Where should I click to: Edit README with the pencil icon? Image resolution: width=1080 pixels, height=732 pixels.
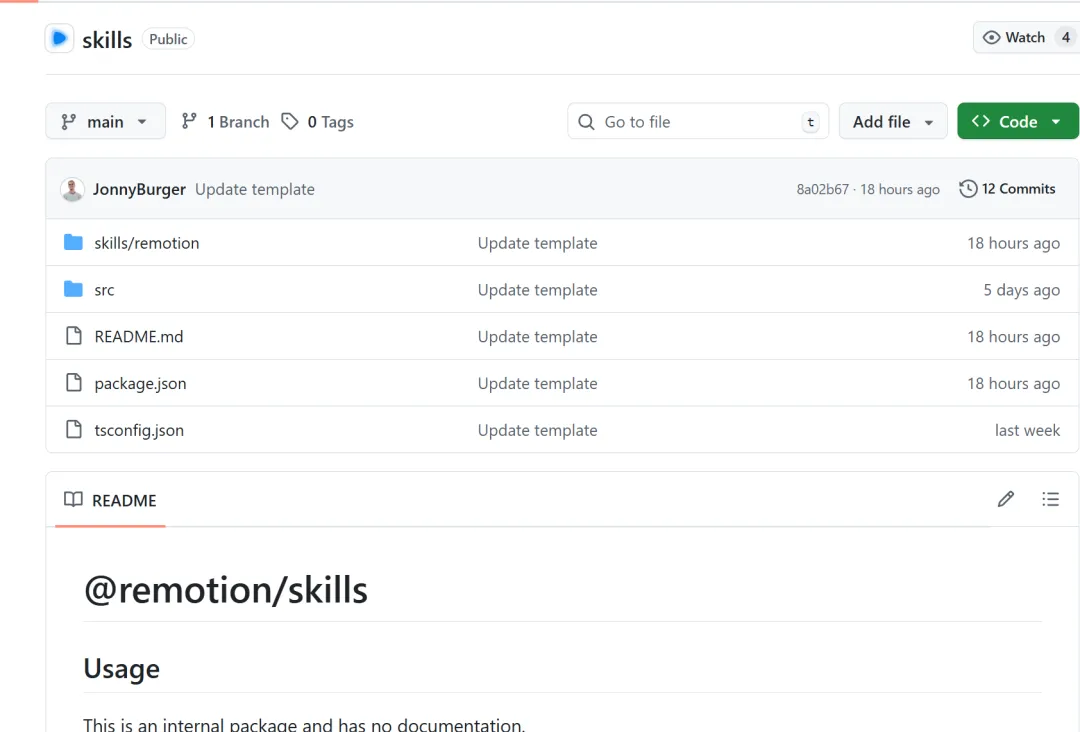pyautogui.click(x=1006, y=499)
